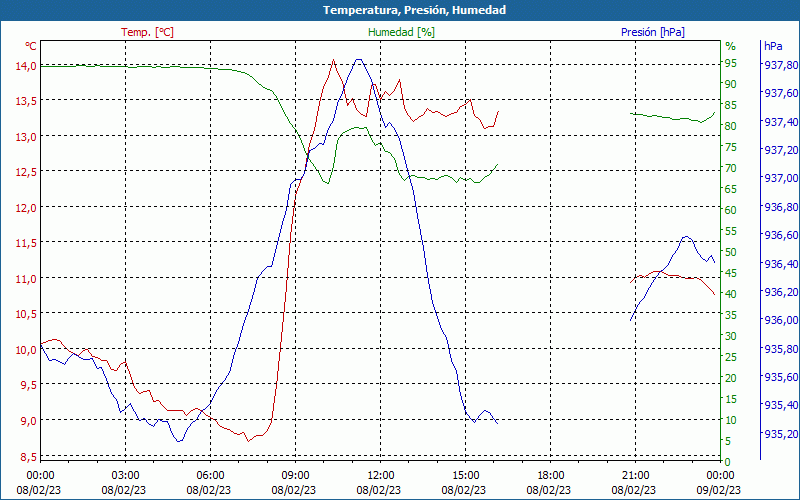Click the 15:00 time axis label
The height and width of the screenshot is (500, 800).
click(464, 476)
